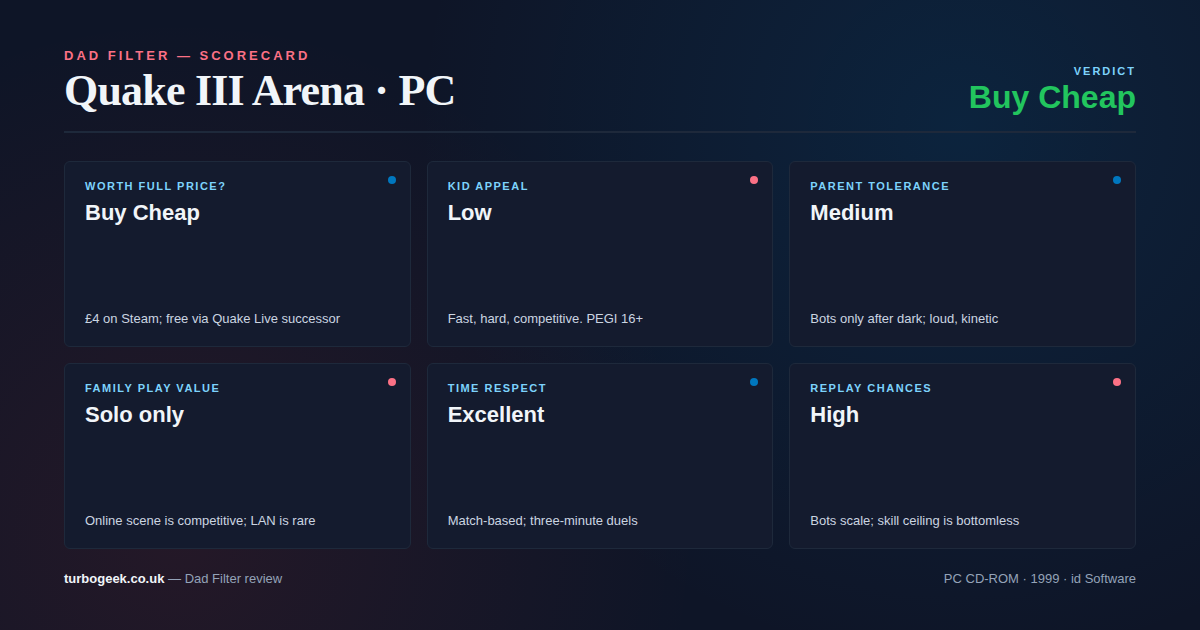Screen dimensions: 1200x630
Task: Click the pink status dot on Replay Chances card
Action: (x=1116, y=382)
